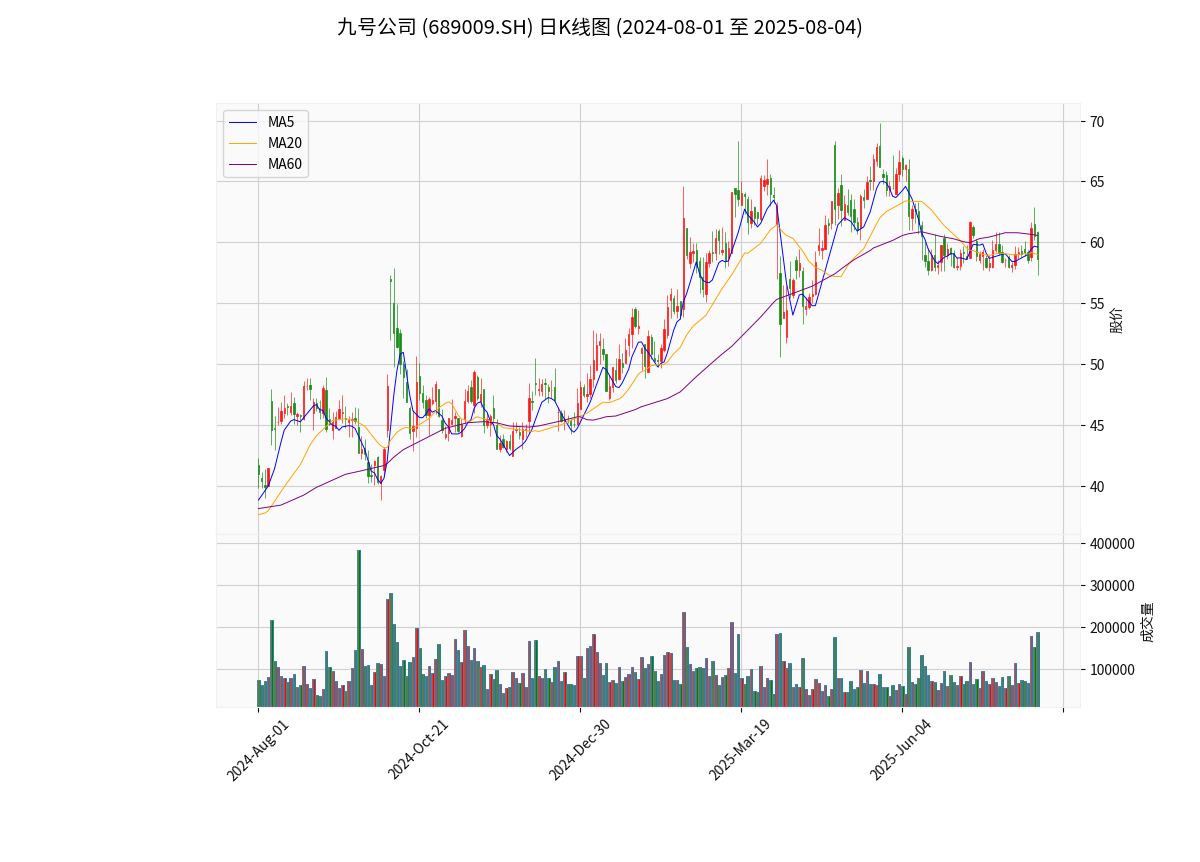This screenshot has height=862, width=1200.
Task: Click the price axis value 55
Action: (x=1097, y=304)
